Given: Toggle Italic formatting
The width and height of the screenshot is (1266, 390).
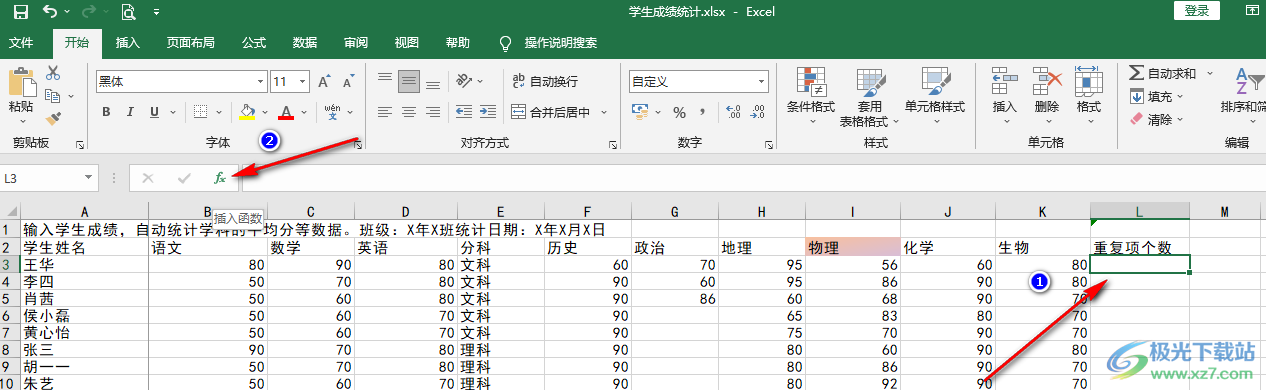Looking at the screenshot, I should click(x=130, y=111).
